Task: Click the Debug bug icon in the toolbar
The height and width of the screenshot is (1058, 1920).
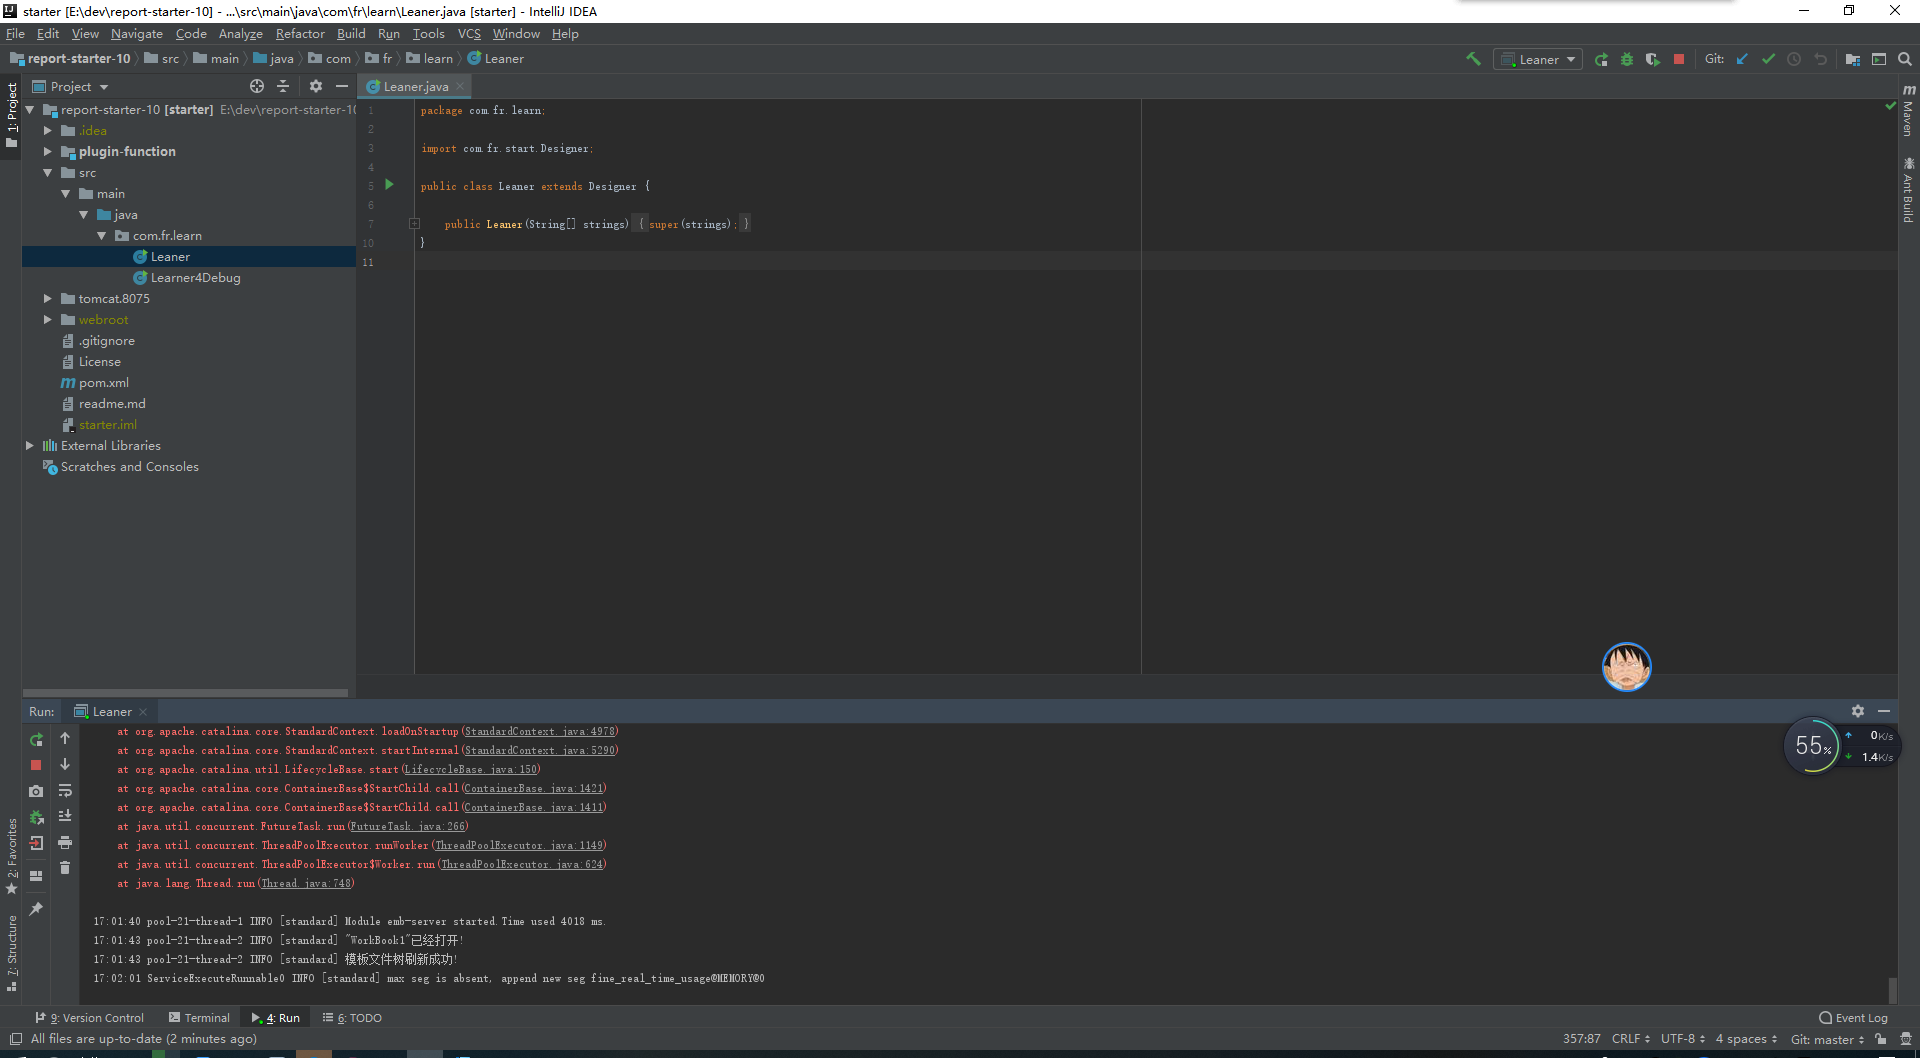Action: click(x=1627, y=59)
